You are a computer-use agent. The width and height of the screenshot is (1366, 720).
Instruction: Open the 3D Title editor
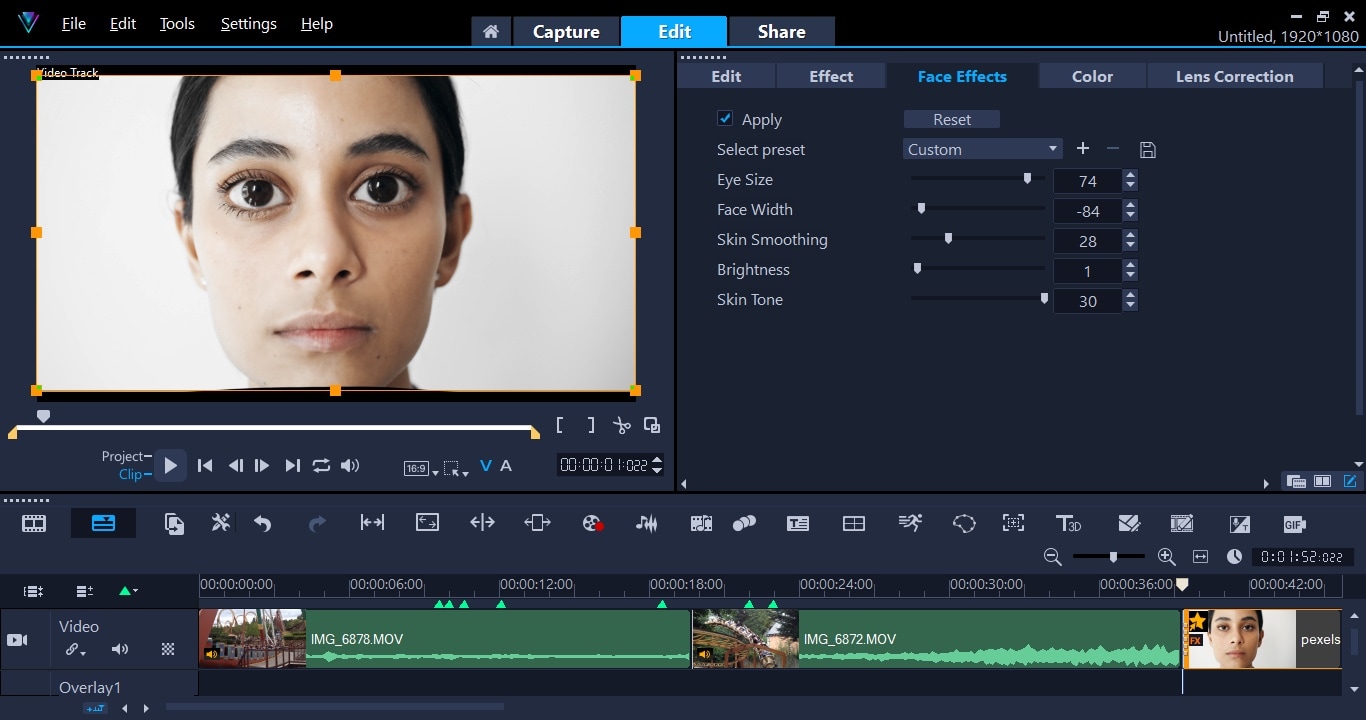point(1069,523)
